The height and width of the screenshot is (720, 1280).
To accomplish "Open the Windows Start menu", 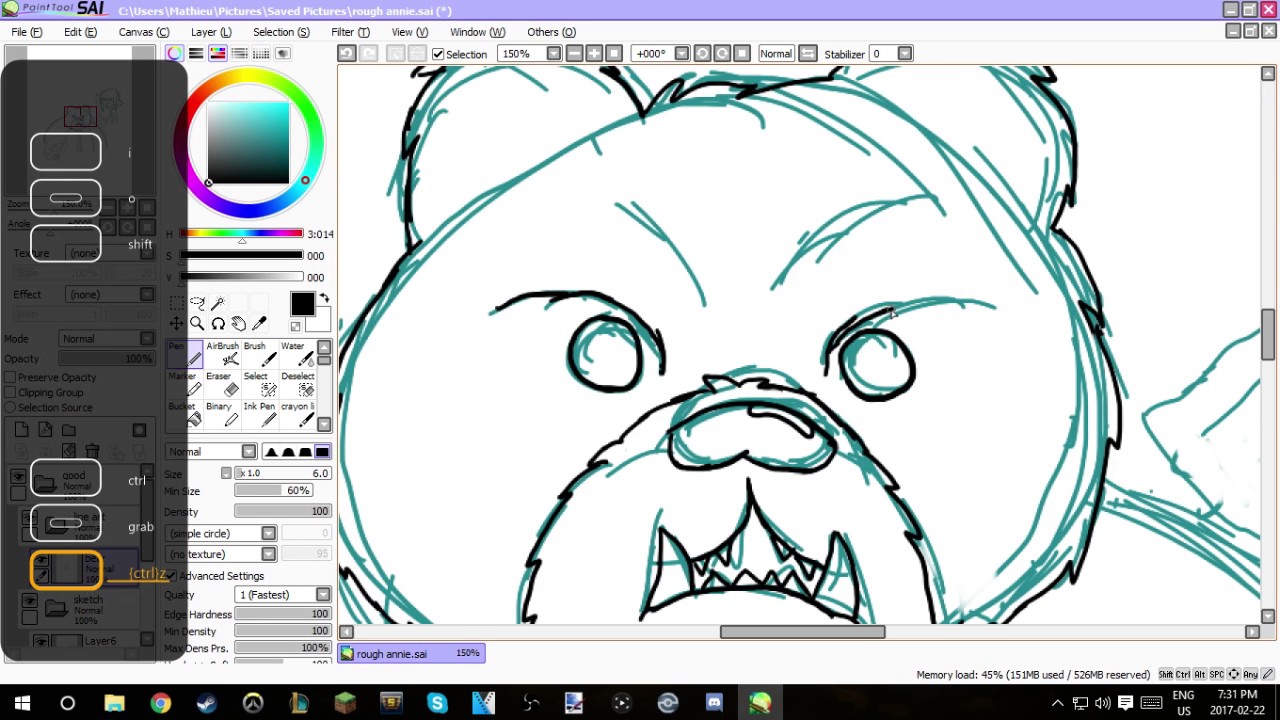I will 22,703.
